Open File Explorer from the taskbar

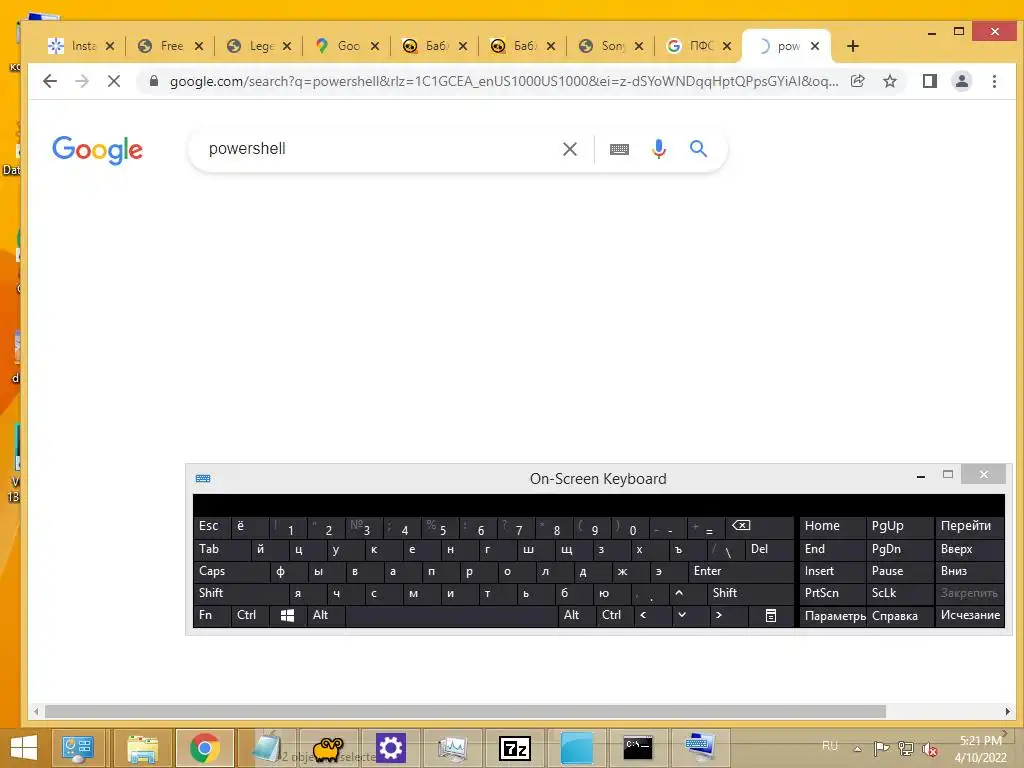point(142,748)
